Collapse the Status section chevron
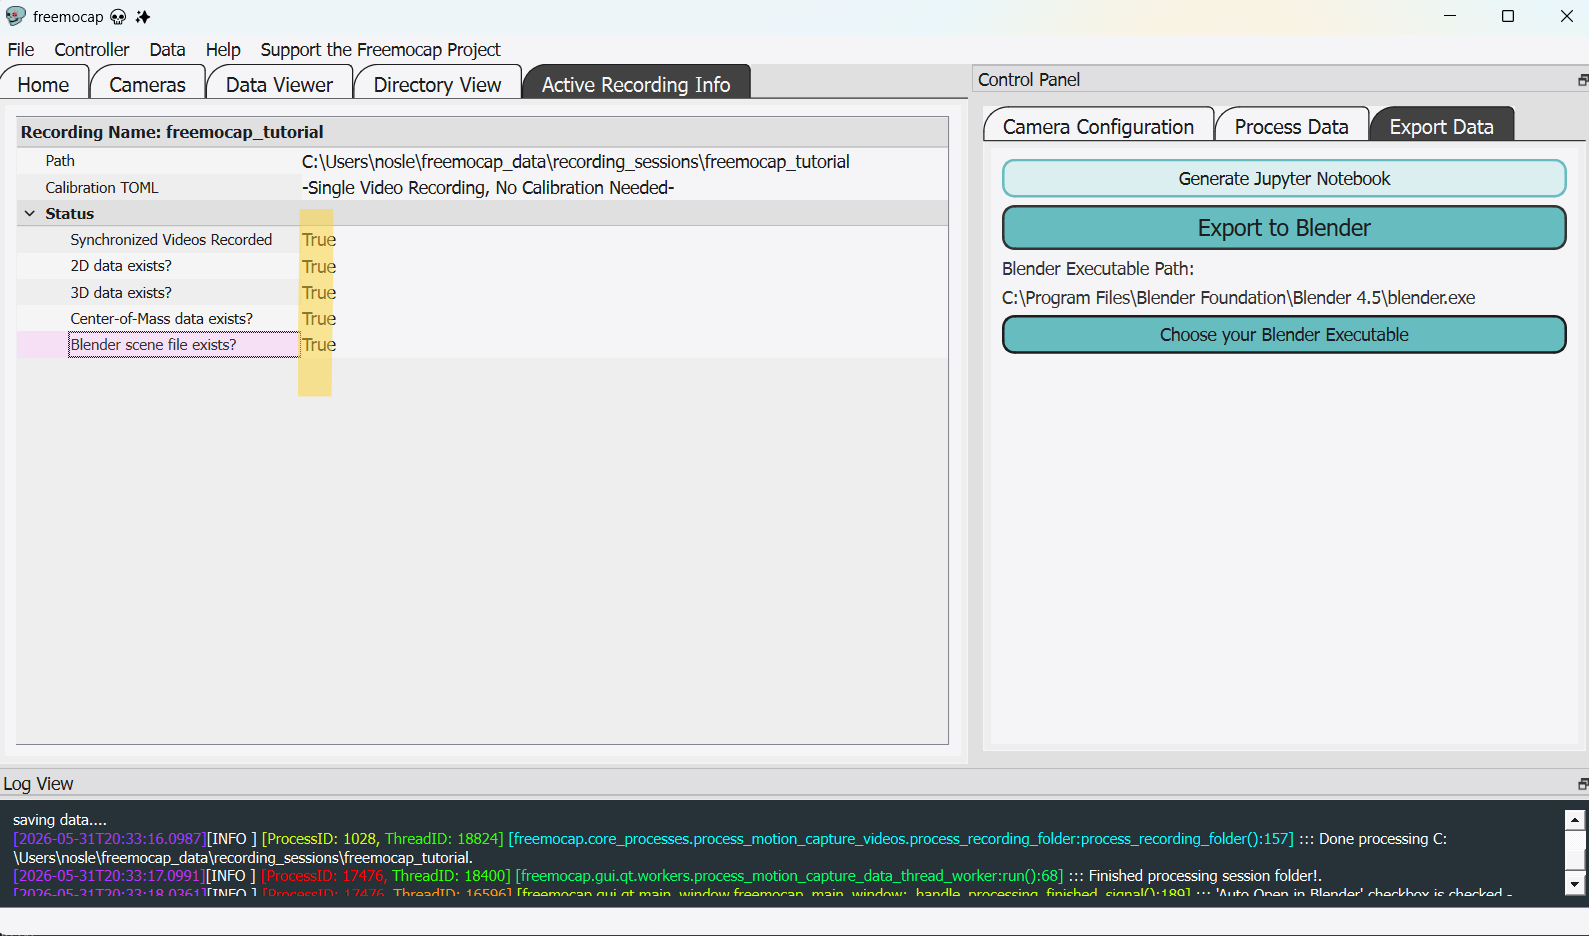1589x936 pixels. [30, 214]
